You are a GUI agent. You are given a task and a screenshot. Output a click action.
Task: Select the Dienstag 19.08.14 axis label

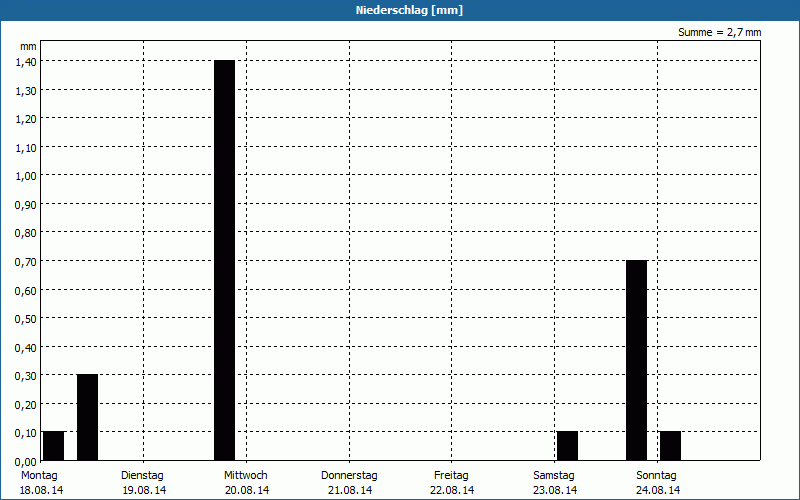pos(143,482)
